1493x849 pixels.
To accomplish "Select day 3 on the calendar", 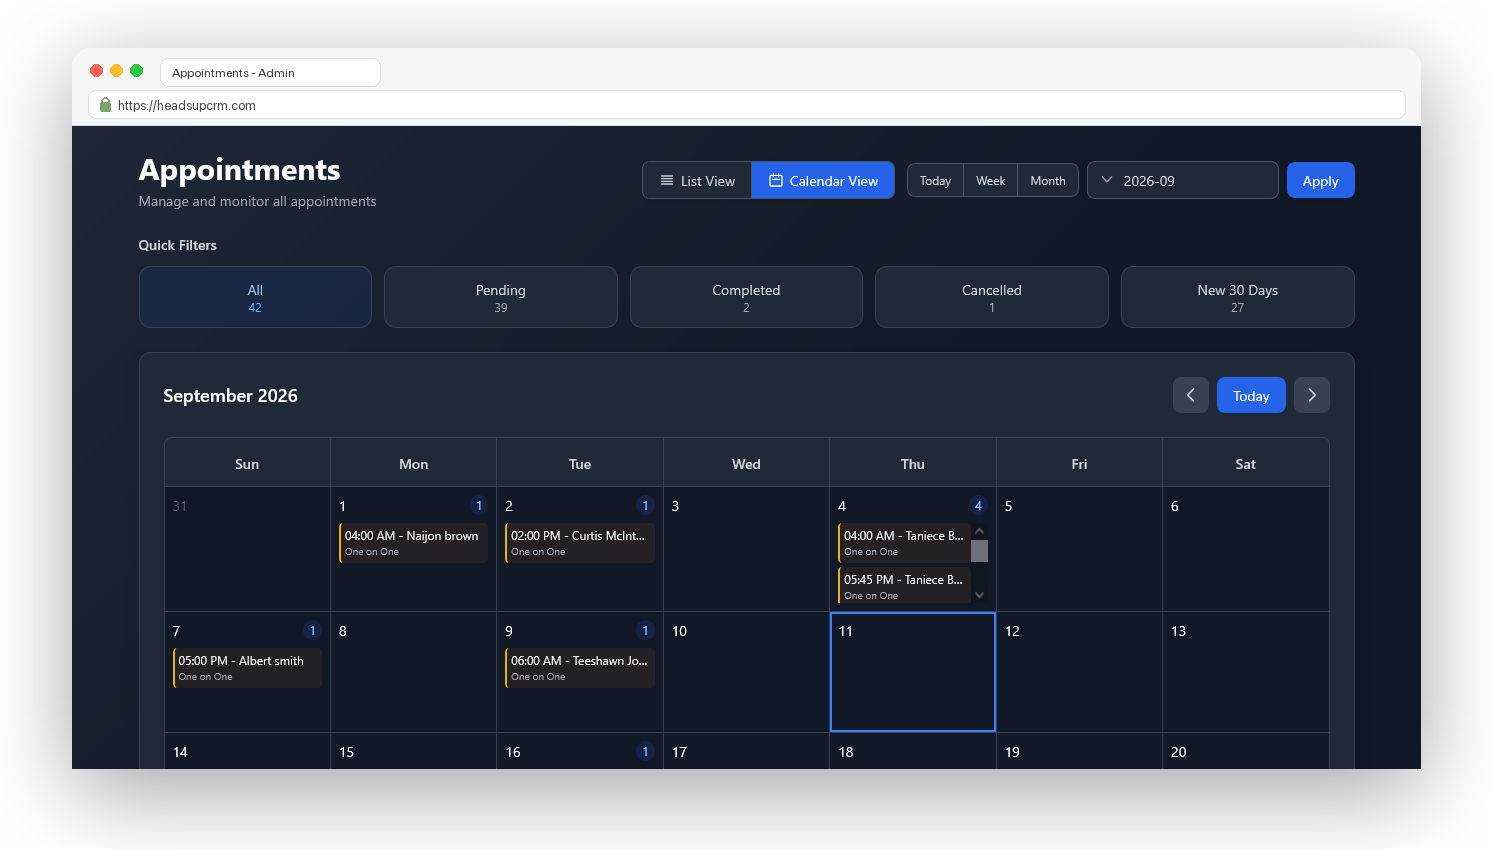I will [746, 549].
